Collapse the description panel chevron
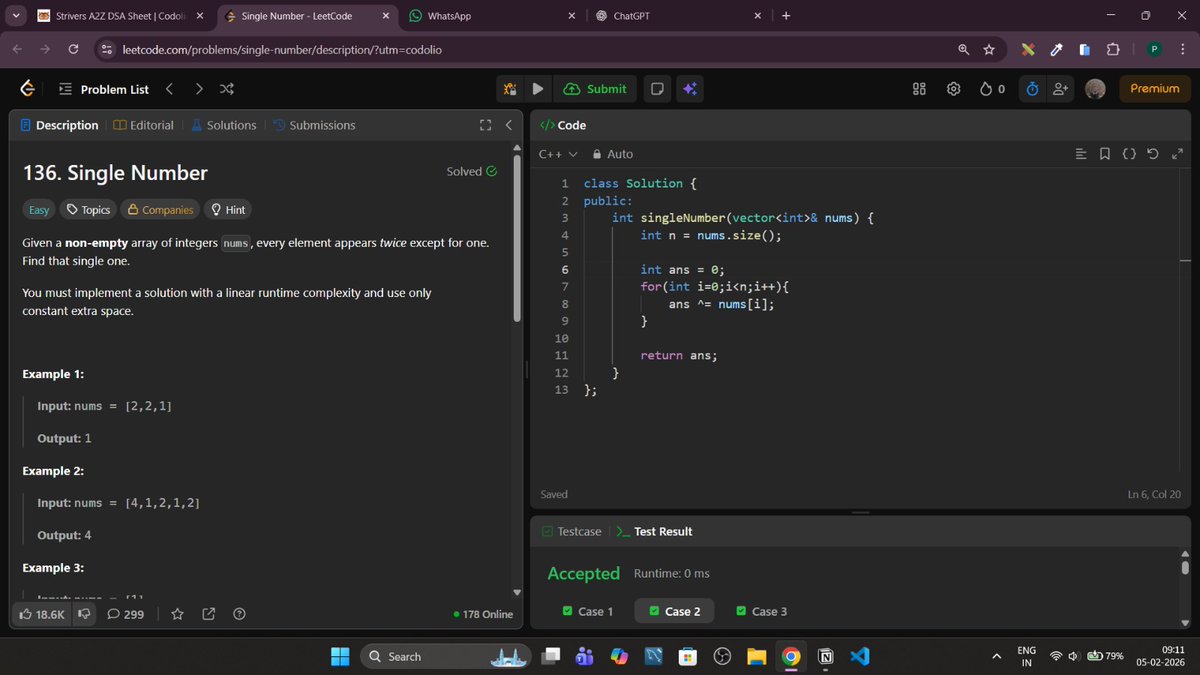1200x675 pixels. (508, 125)
